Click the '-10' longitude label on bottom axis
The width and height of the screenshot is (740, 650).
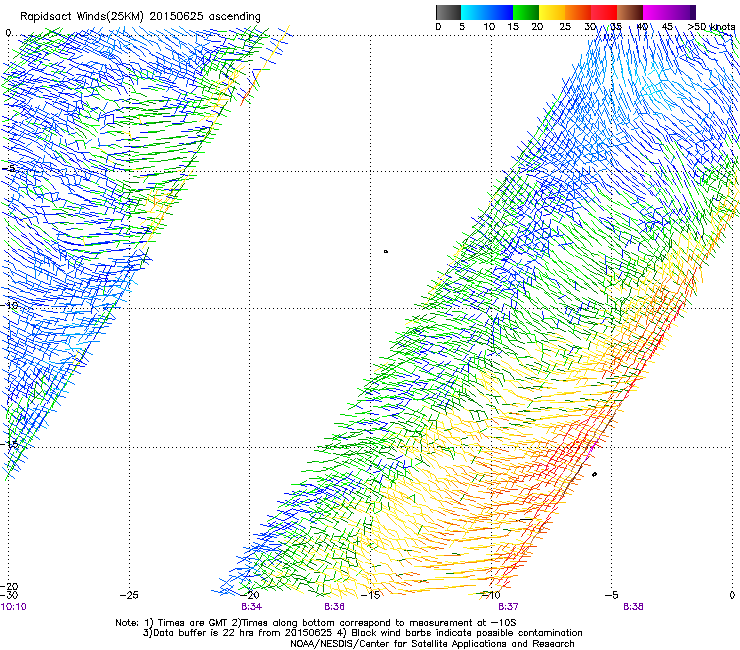coord(491,595)
